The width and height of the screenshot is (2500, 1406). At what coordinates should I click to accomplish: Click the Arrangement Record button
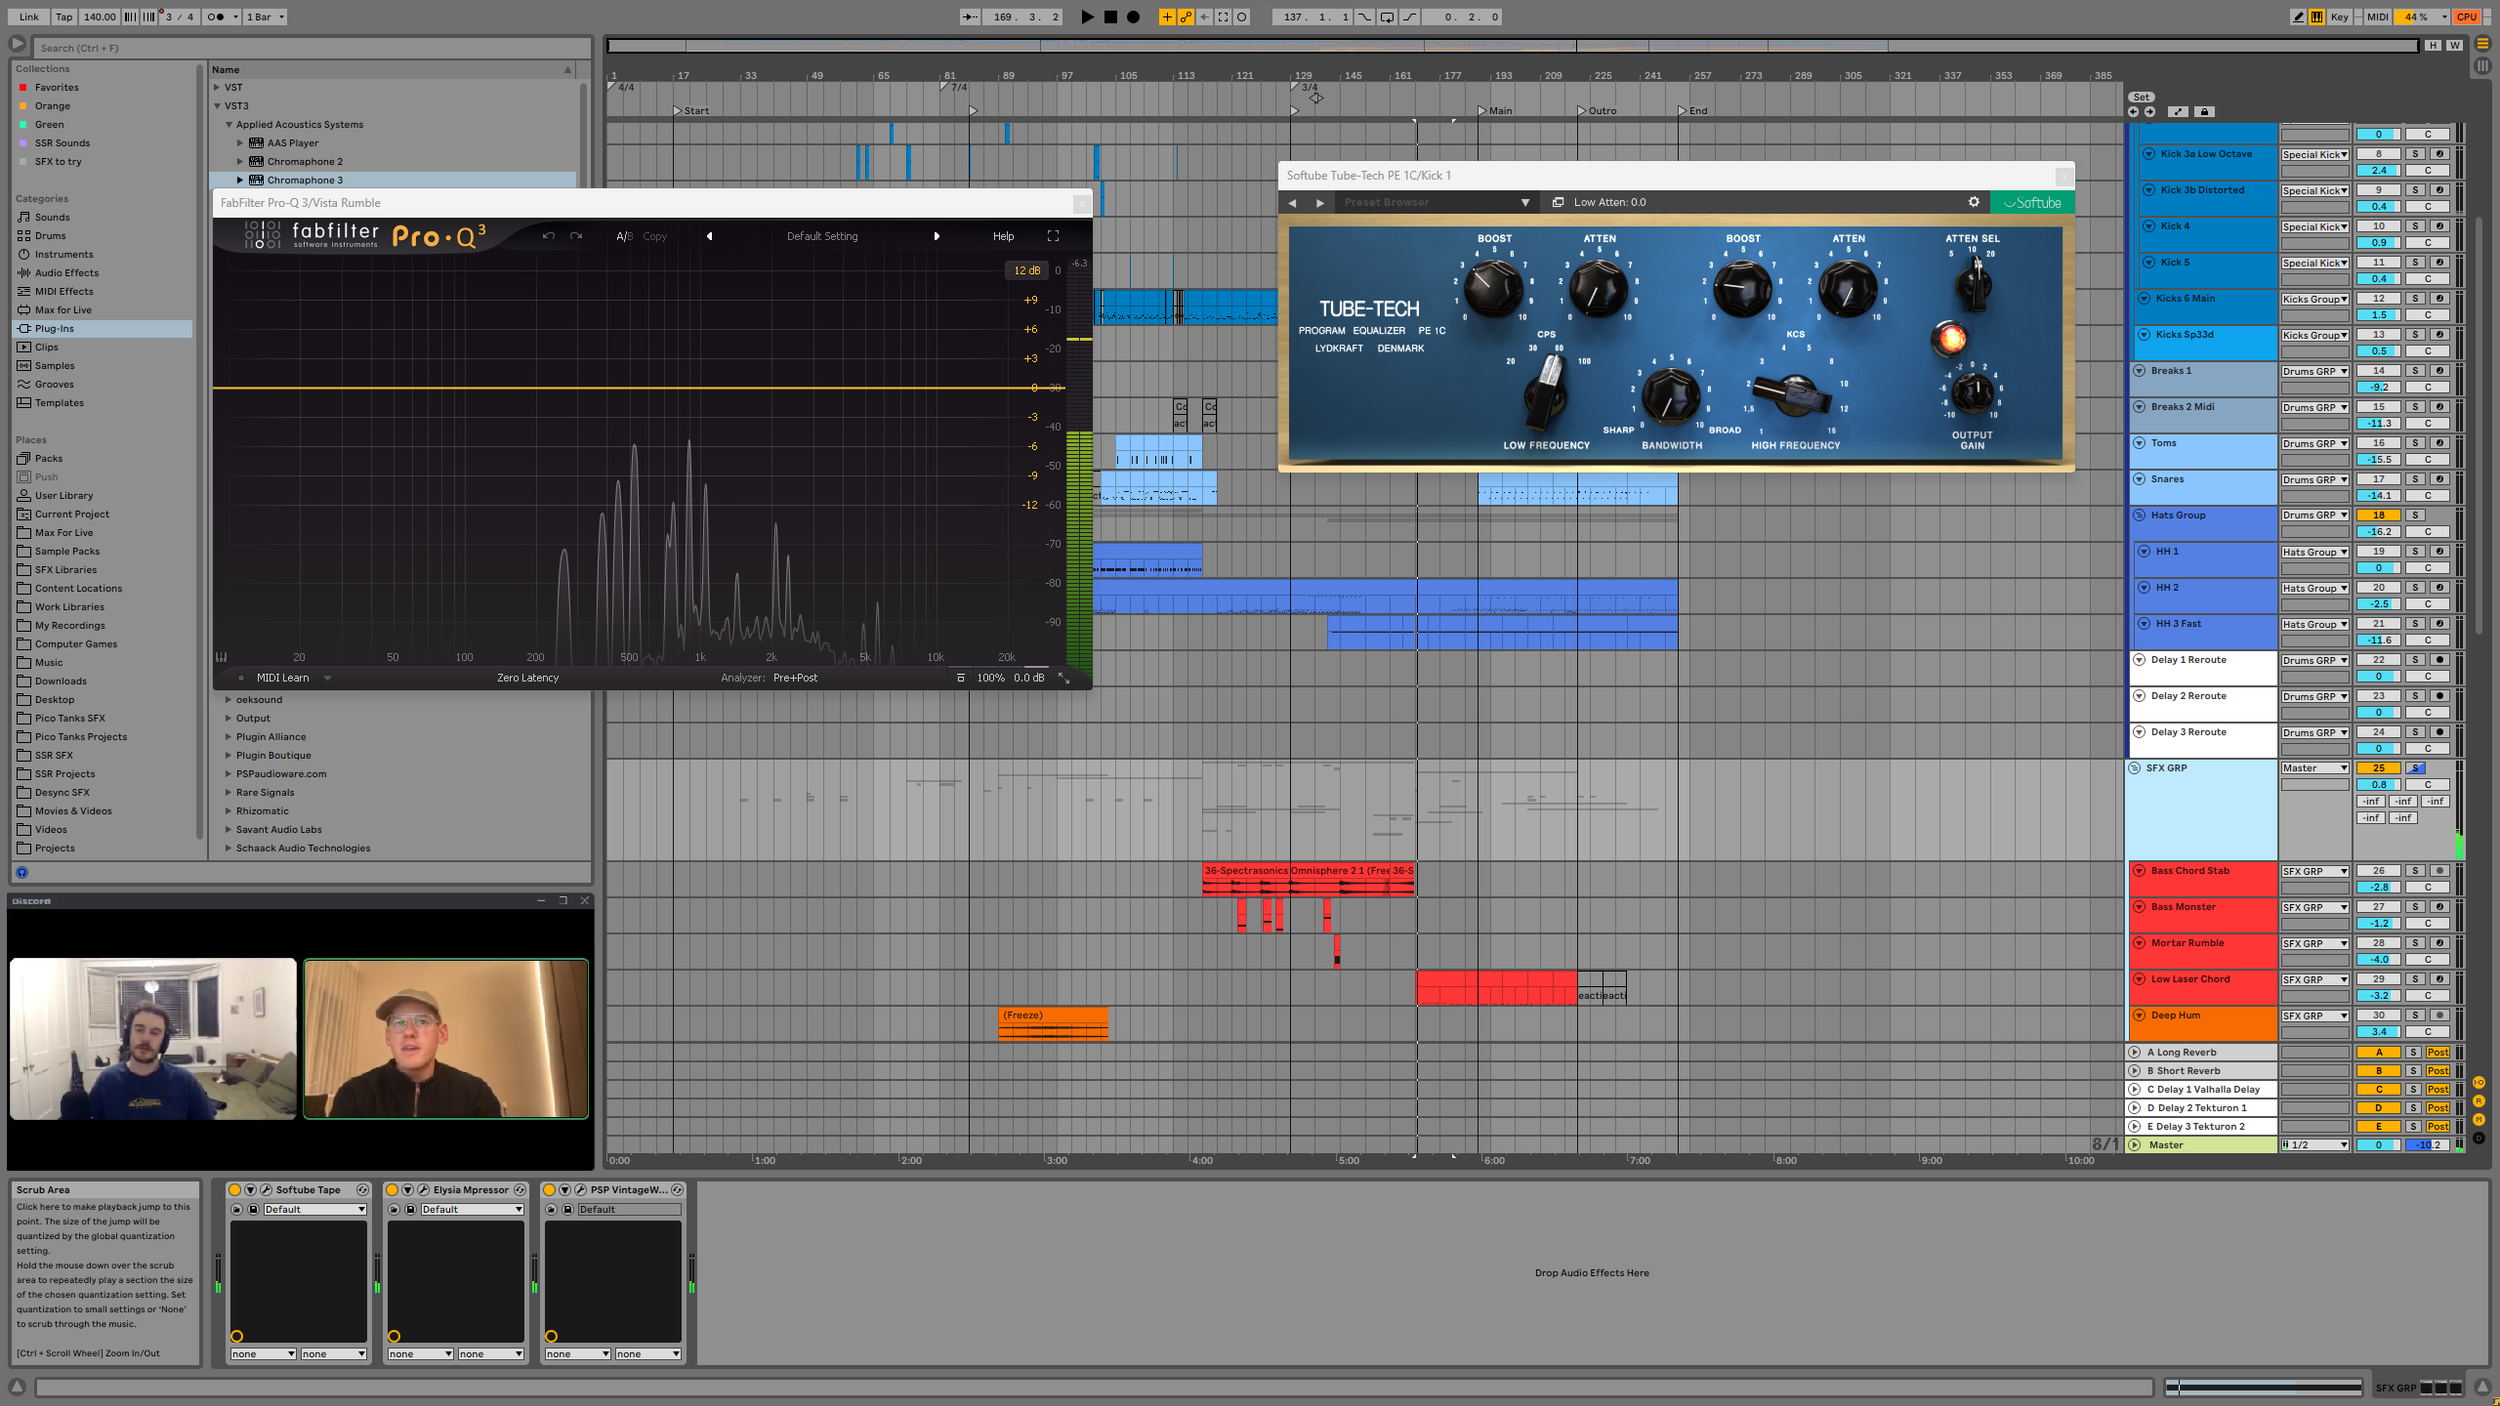[1133, 17]
